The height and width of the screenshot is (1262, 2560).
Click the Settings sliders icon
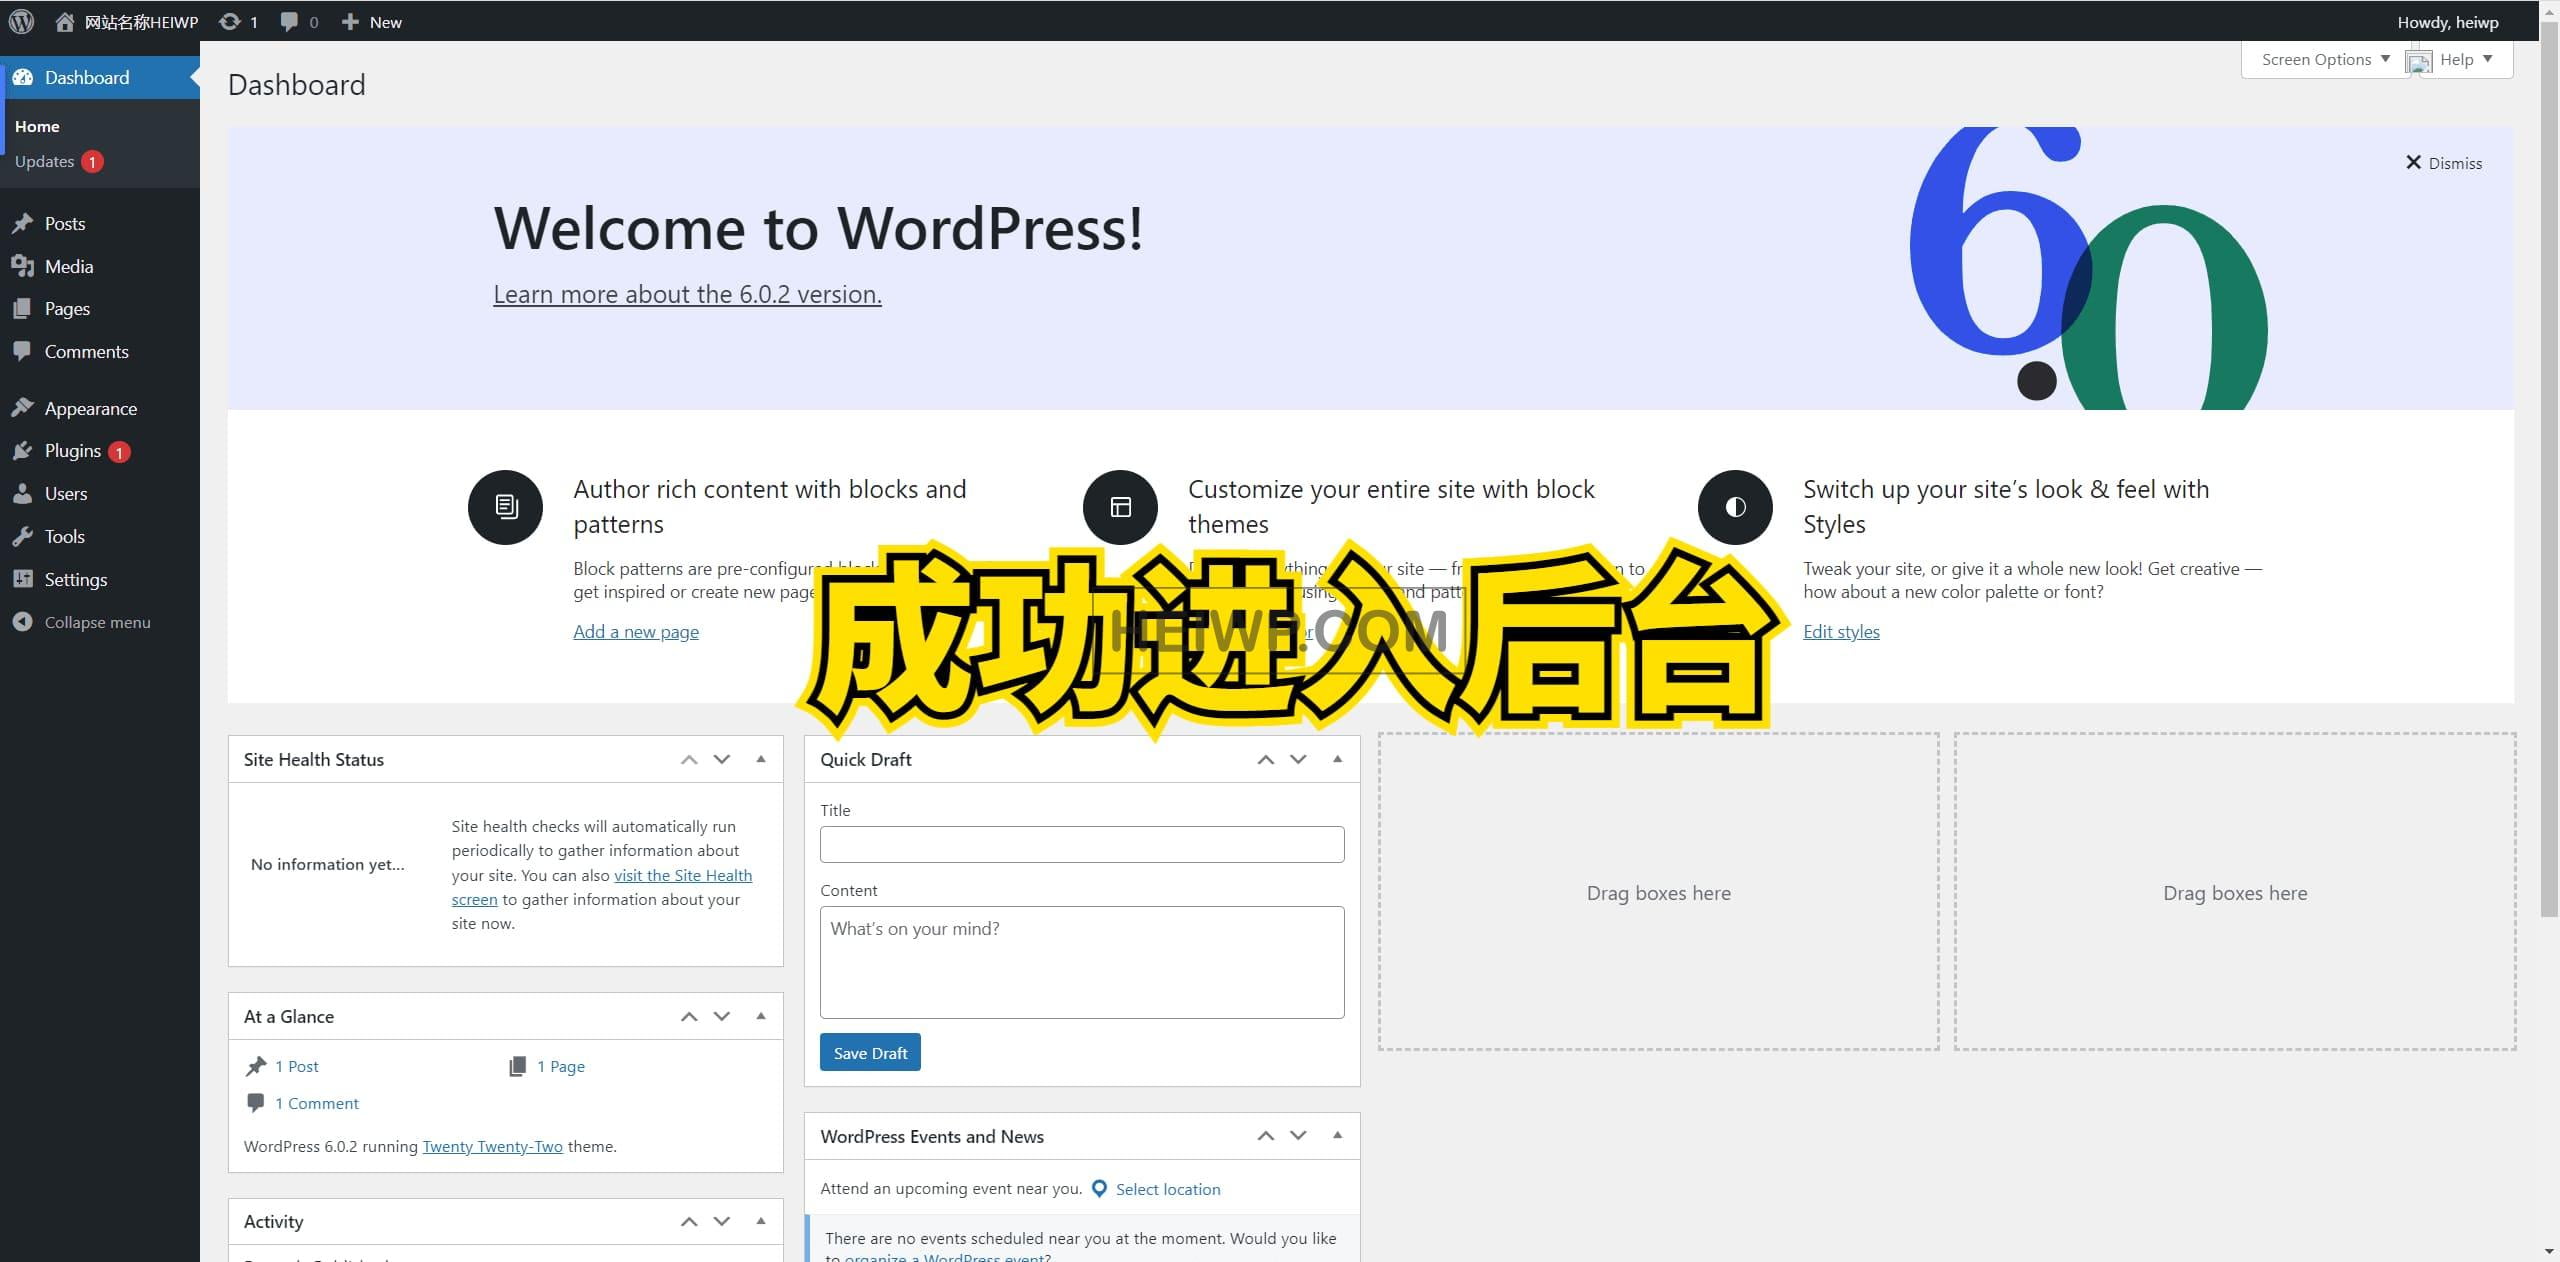[x=23, y=579]
